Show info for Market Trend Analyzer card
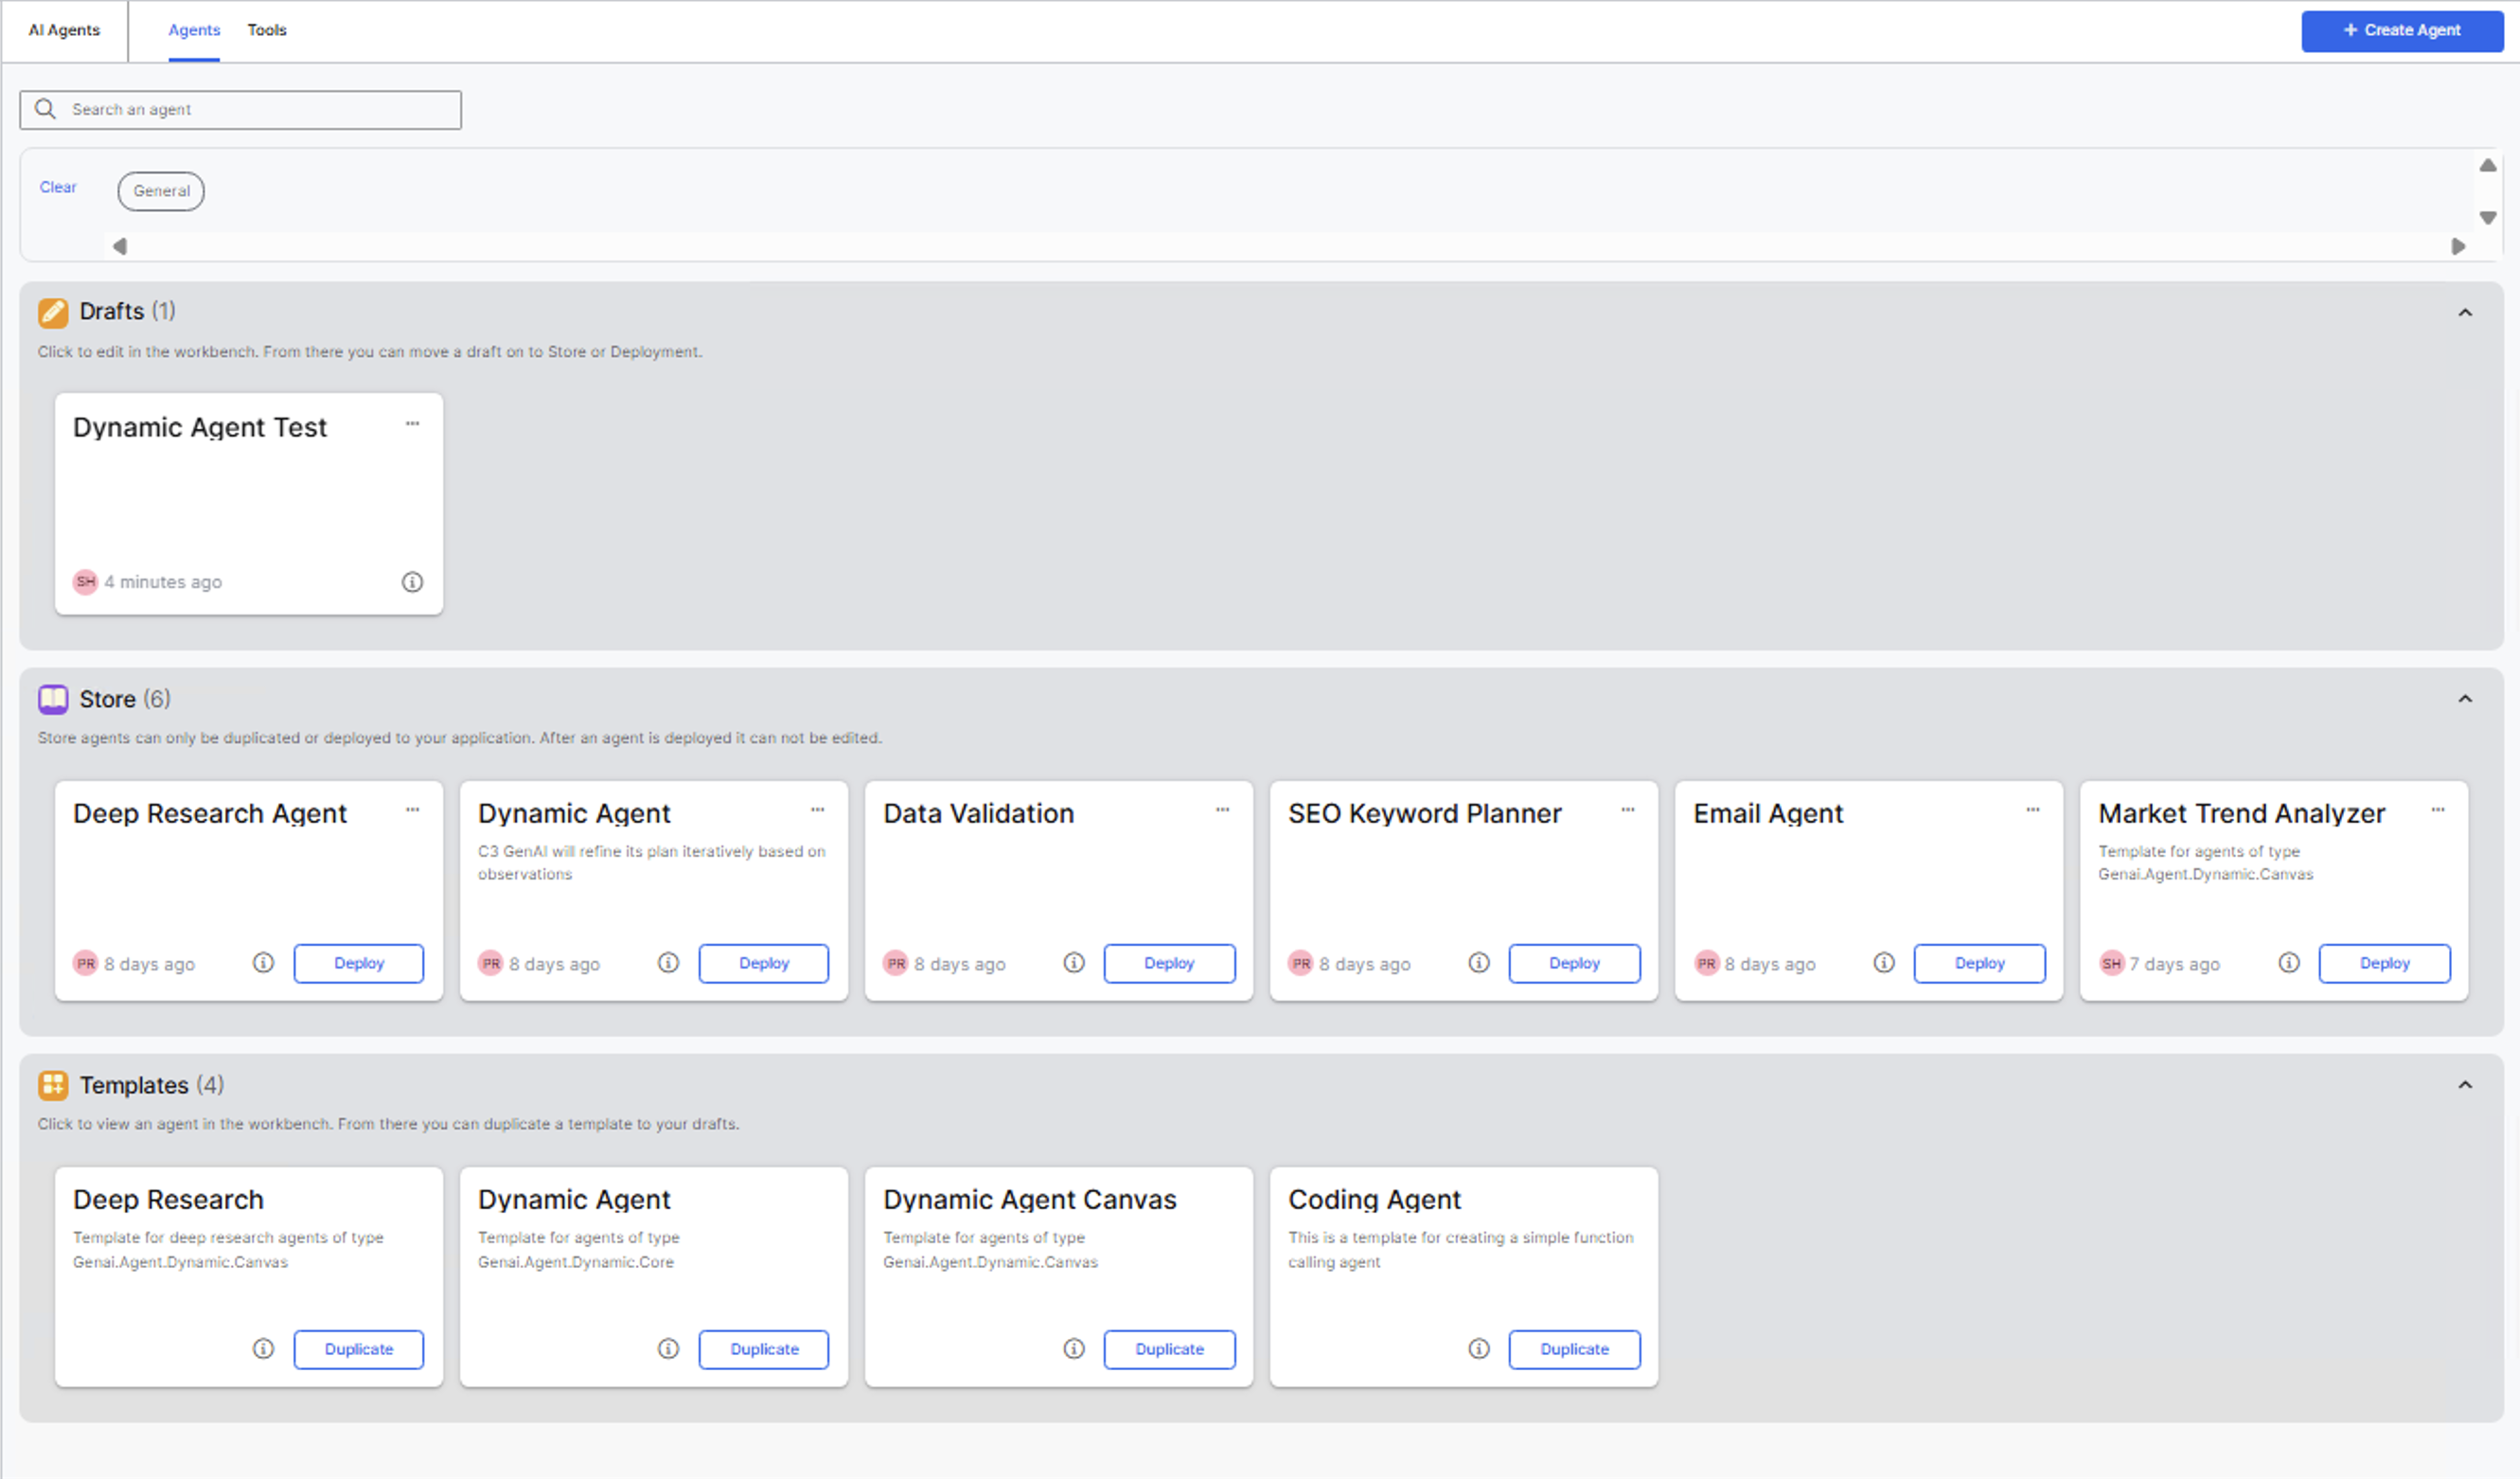The width and height of the screenshot is (2520, 1479). (2288, 963)
